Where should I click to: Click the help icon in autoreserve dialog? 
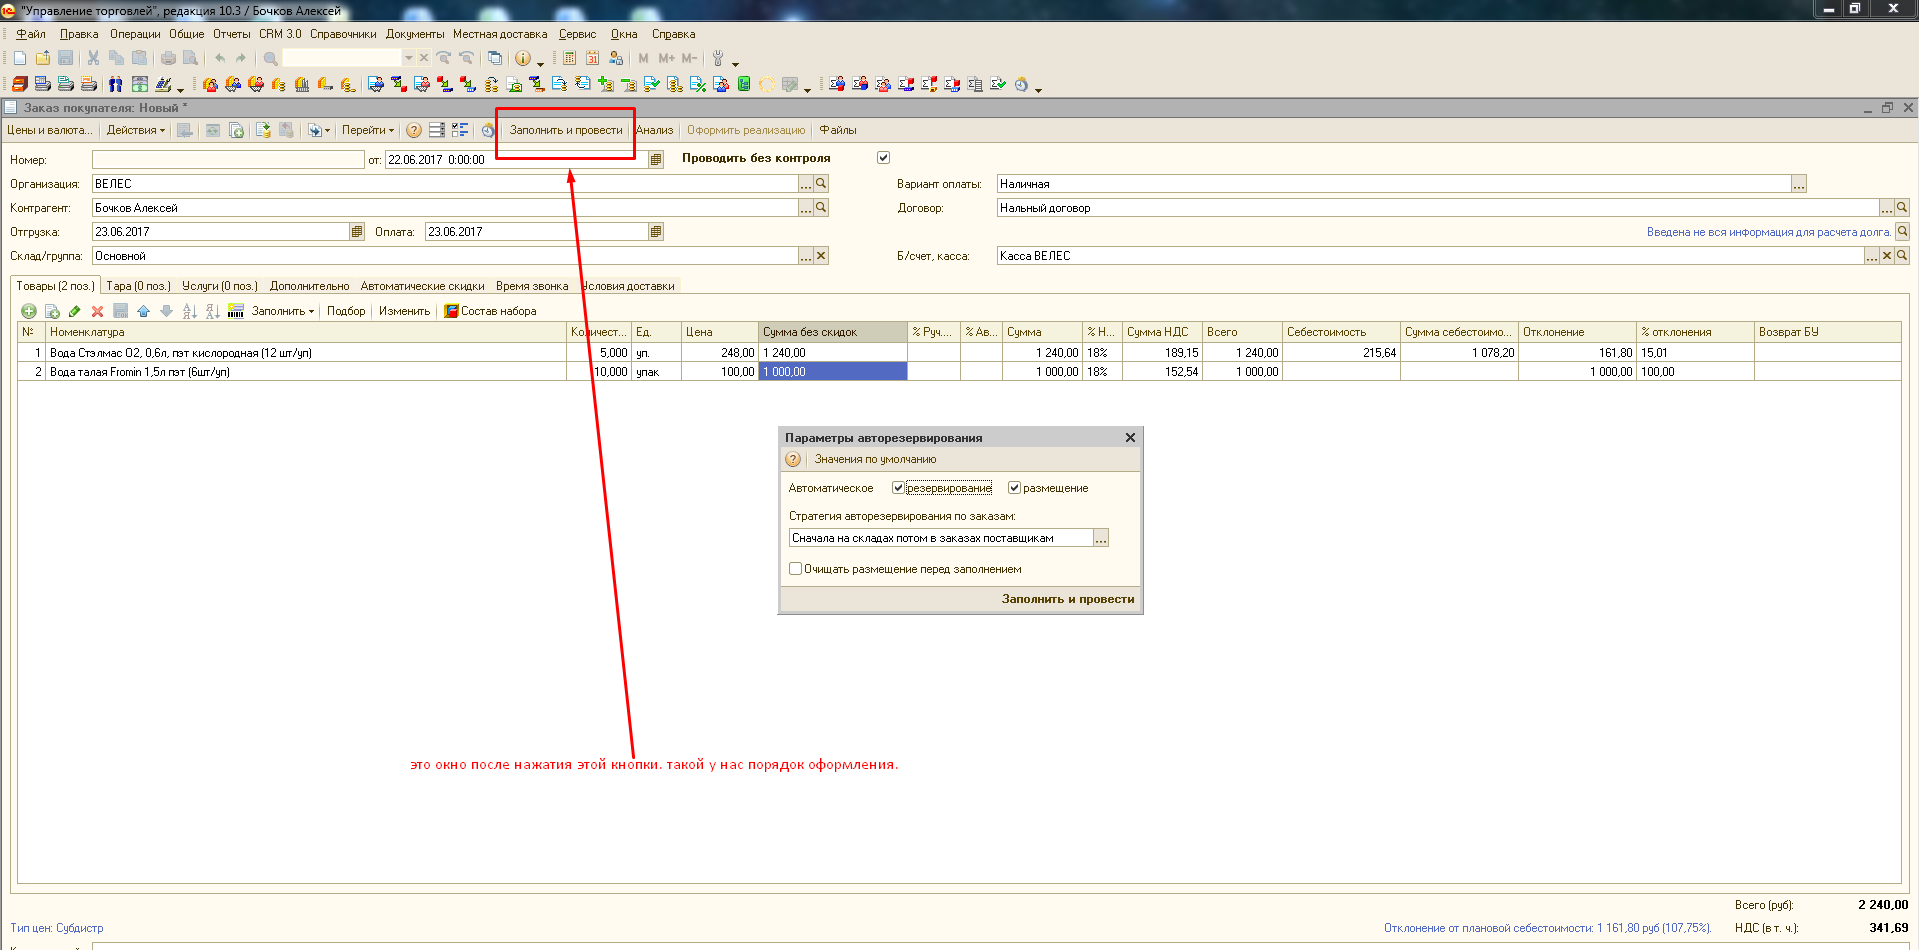click(793, 460)
